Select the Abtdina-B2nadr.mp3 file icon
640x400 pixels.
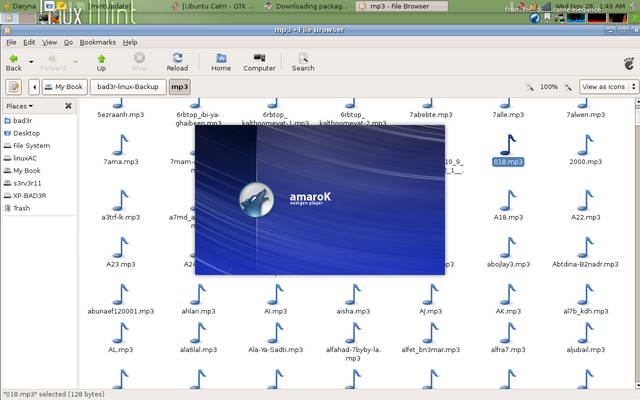[x=585, y=248]
